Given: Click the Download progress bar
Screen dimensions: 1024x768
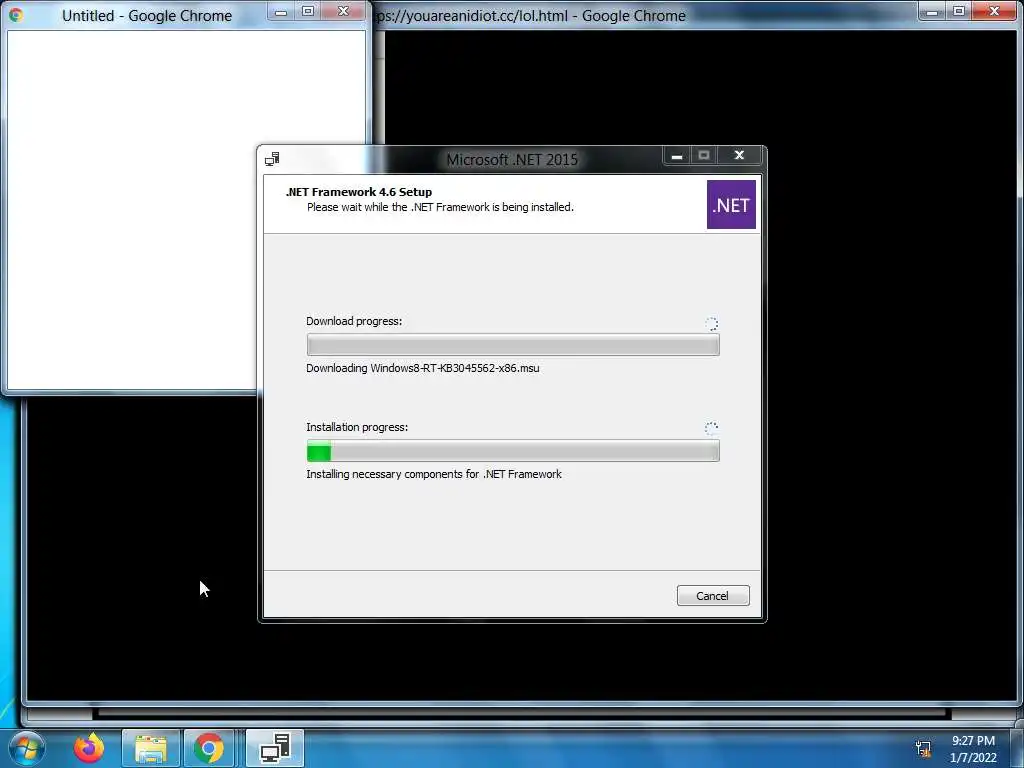Looking at the screenshot, I should click(513, 344).
